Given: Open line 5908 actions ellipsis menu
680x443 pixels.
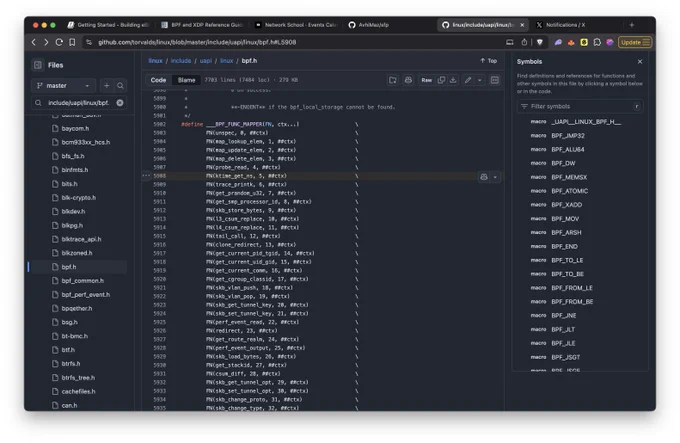Looking at the screenshot, I should 146,176.
